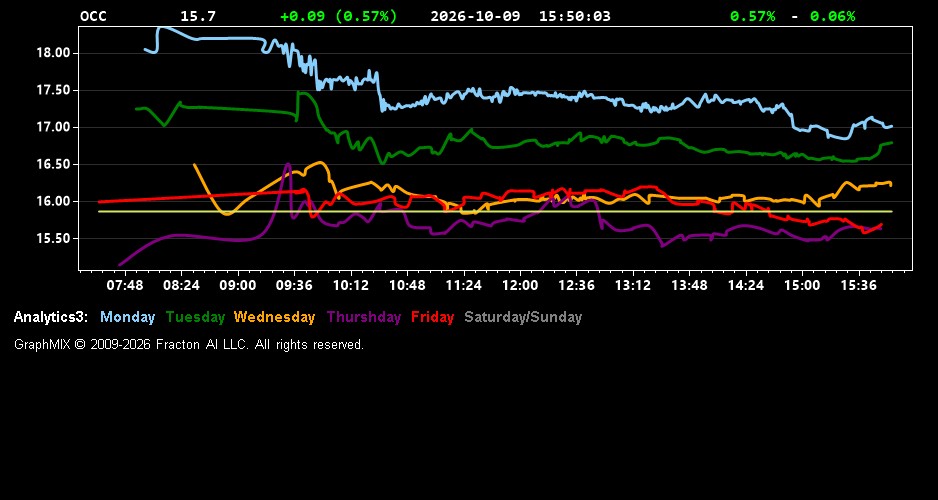938x500 pixels.
Task: Click the 15:50:03 timestamp
Action: [x=575, y=16]
